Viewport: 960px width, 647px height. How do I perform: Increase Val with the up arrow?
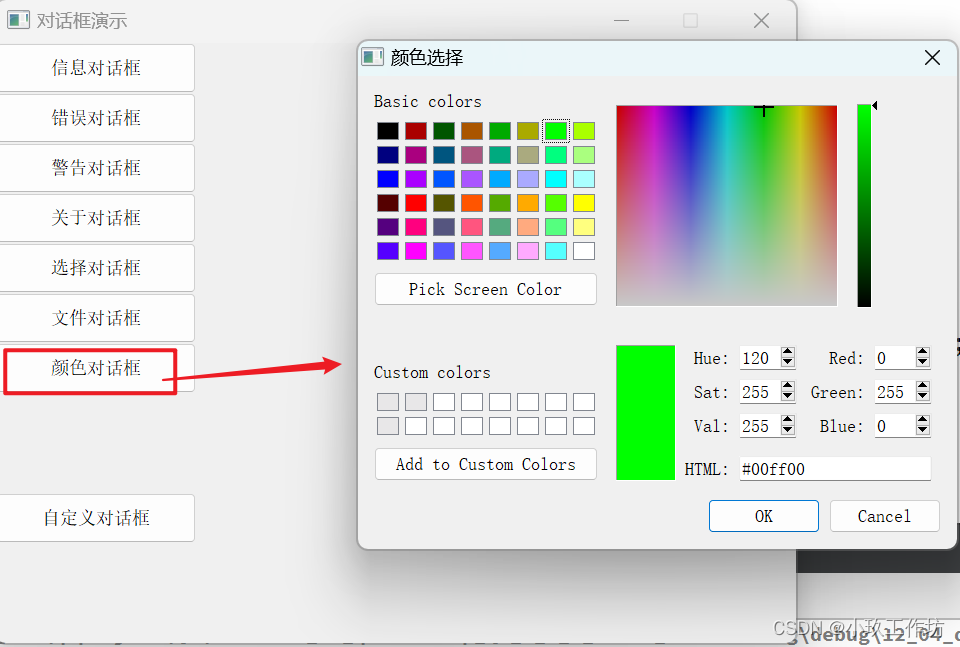788,421
